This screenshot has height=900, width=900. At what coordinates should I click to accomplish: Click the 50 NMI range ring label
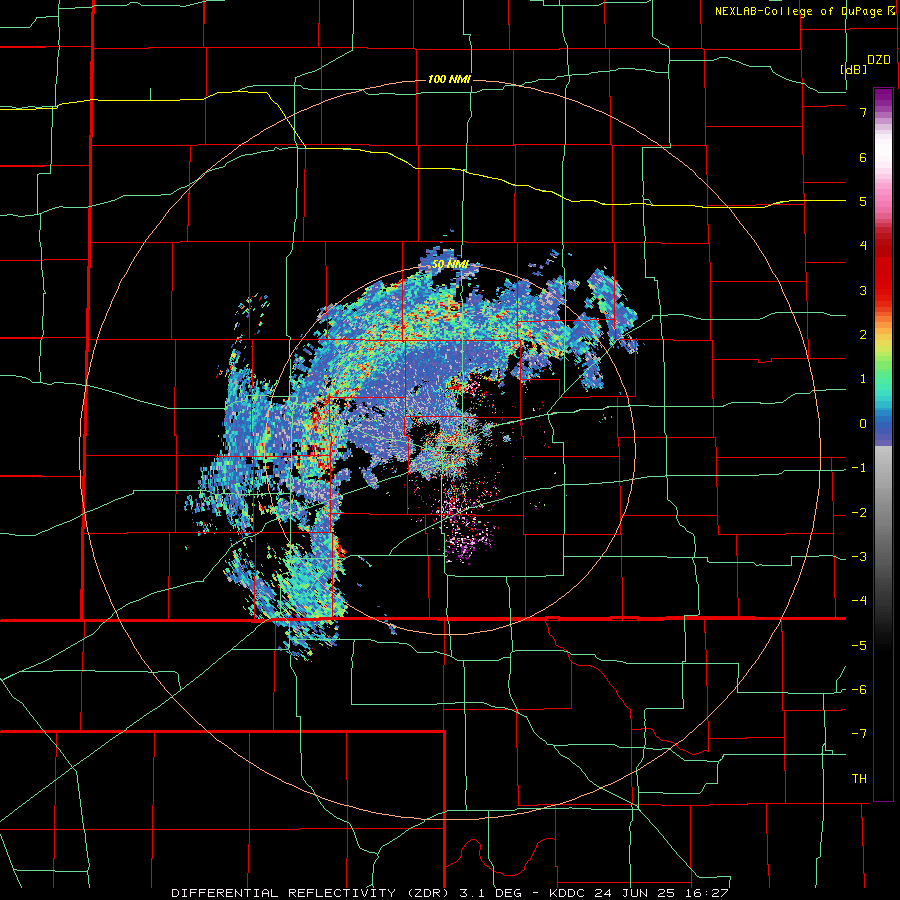click(450, 264)
